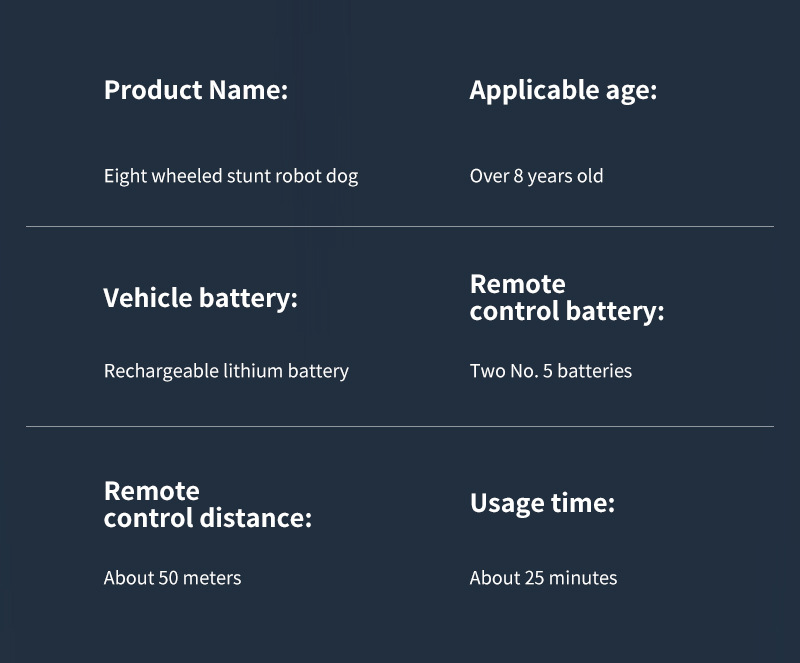The width and height of the screenshot is (800, 663).
Task: Click the "Vehicle battery:" heading
Action: [x=200, y=298]
